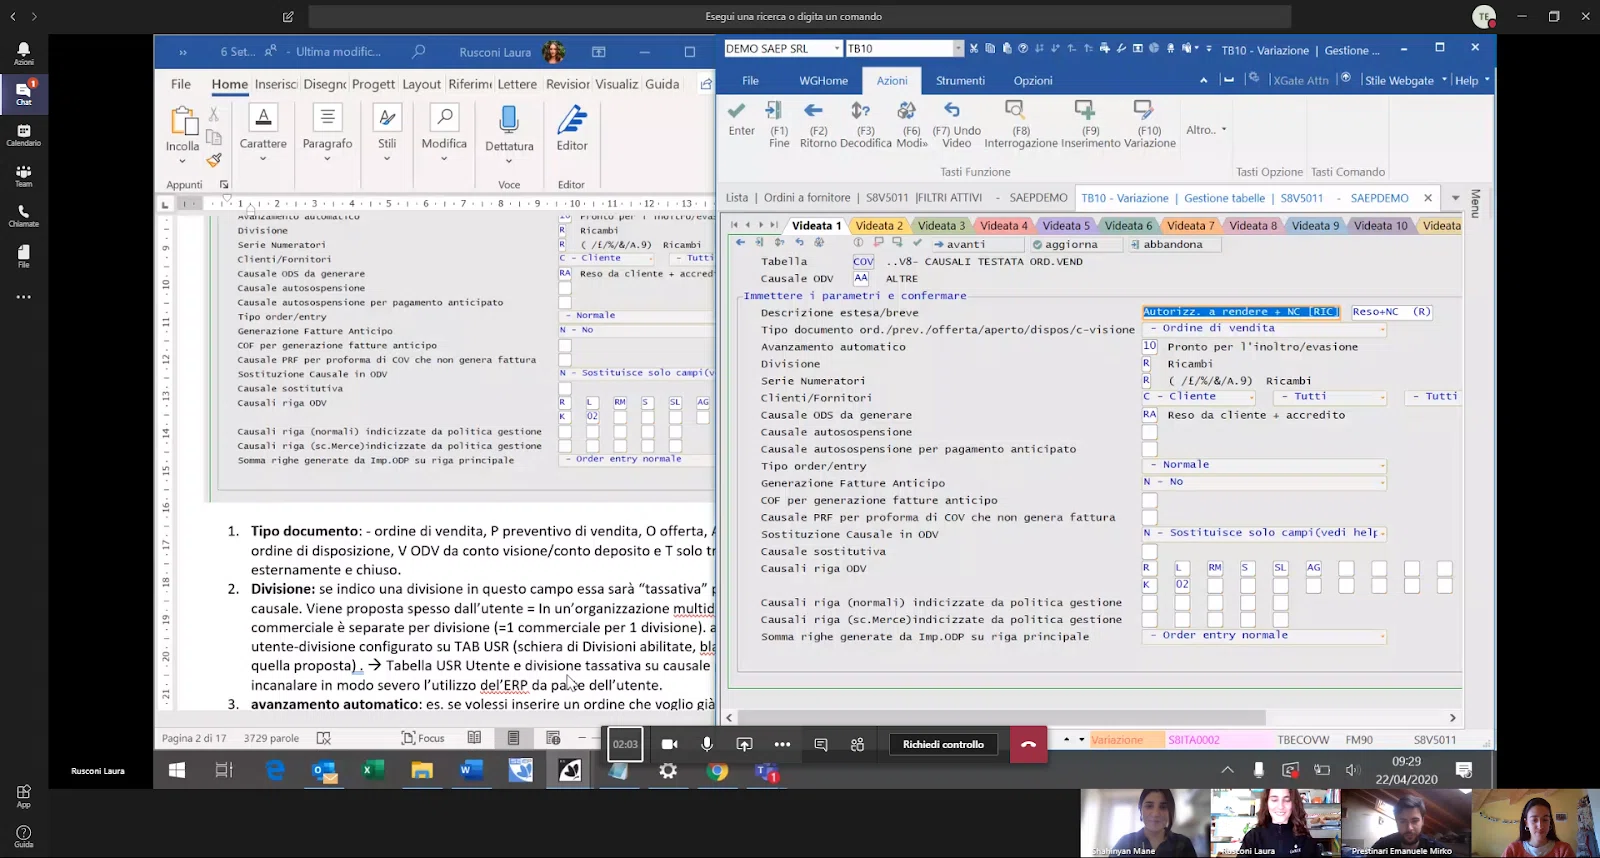Click the SAEP form horizontal scrollbar
The image size is (1600, 858).
click(x=1000, y=717)
